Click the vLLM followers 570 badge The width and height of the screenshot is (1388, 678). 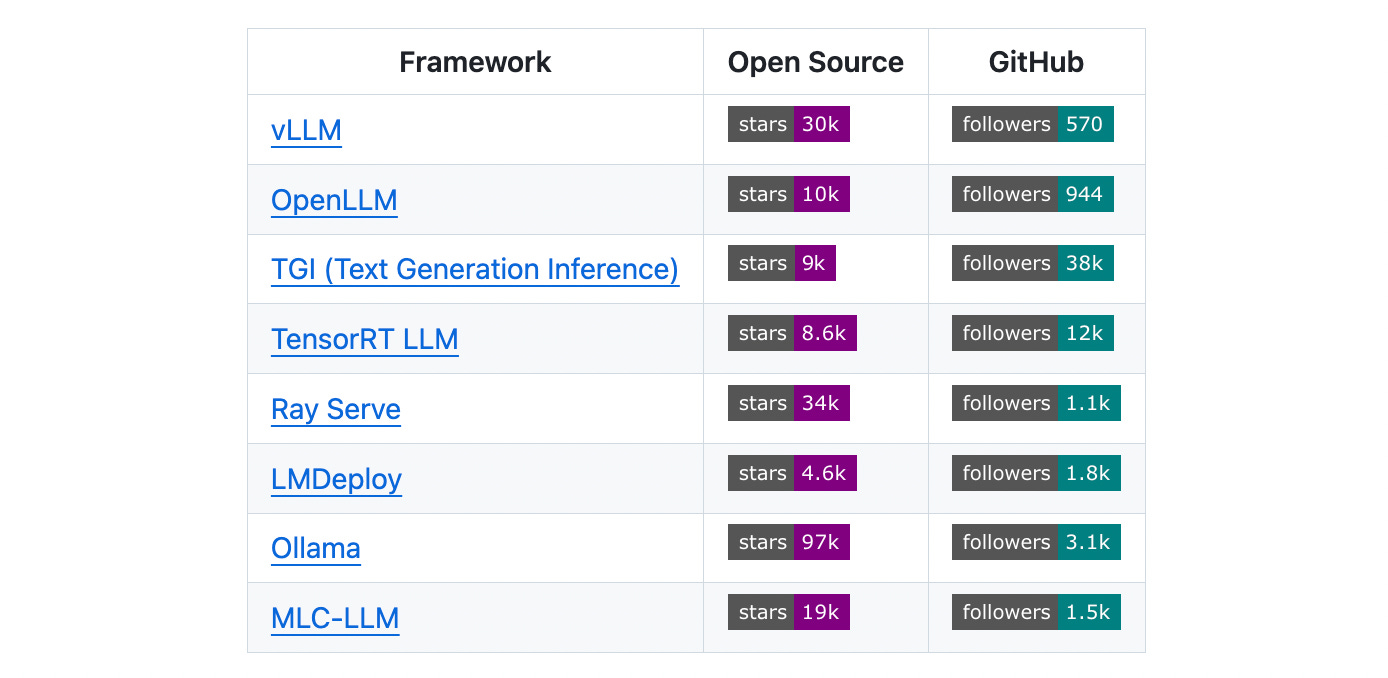1033,124
